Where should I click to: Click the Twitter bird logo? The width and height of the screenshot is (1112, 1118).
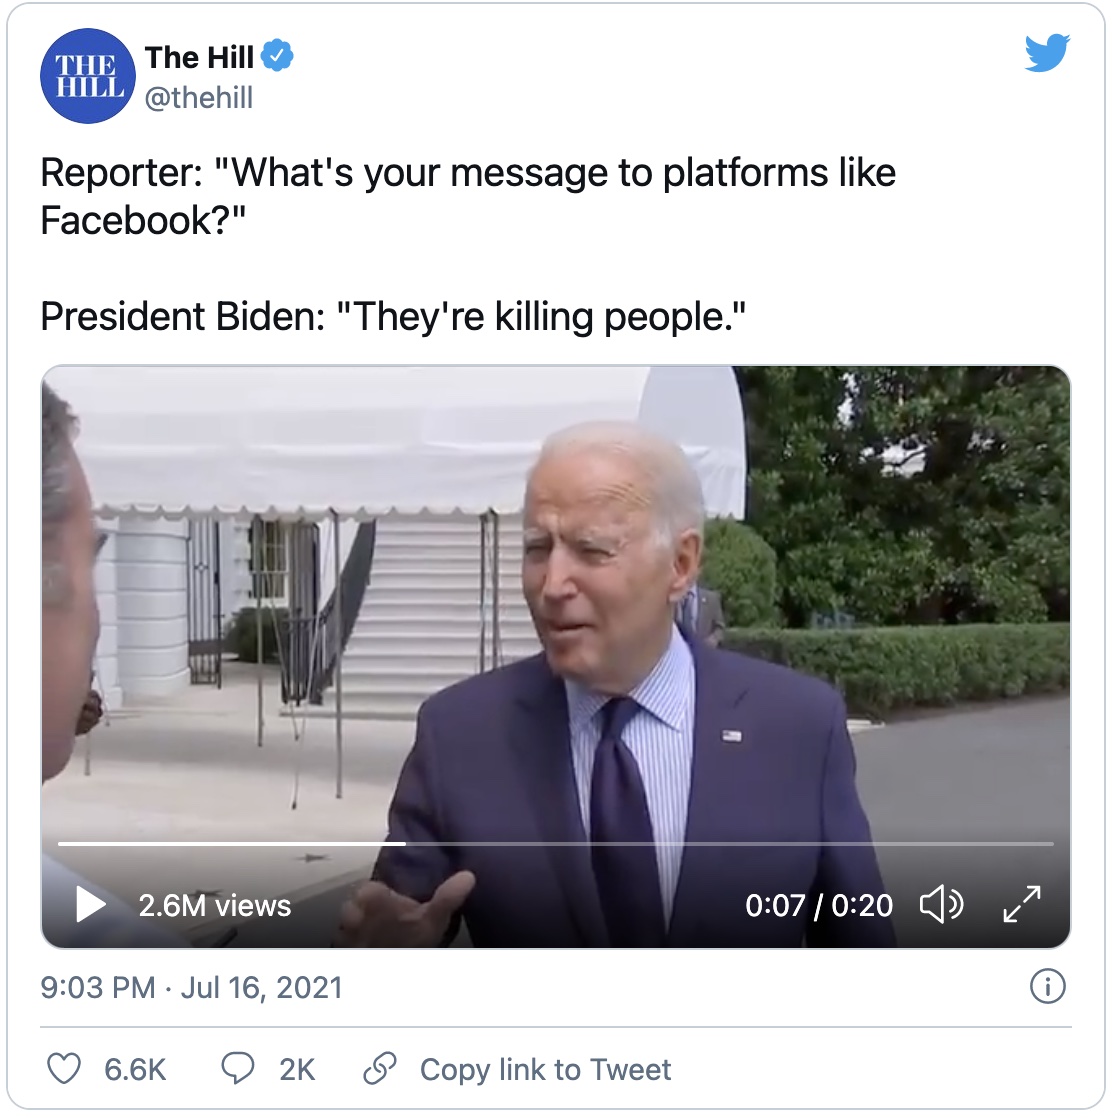click(x=1047, y=53)
